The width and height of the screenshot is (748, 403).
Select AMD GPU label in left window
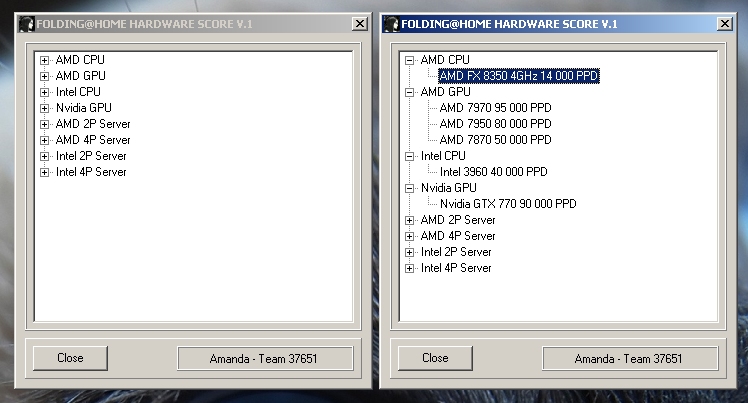coord(81,76)
